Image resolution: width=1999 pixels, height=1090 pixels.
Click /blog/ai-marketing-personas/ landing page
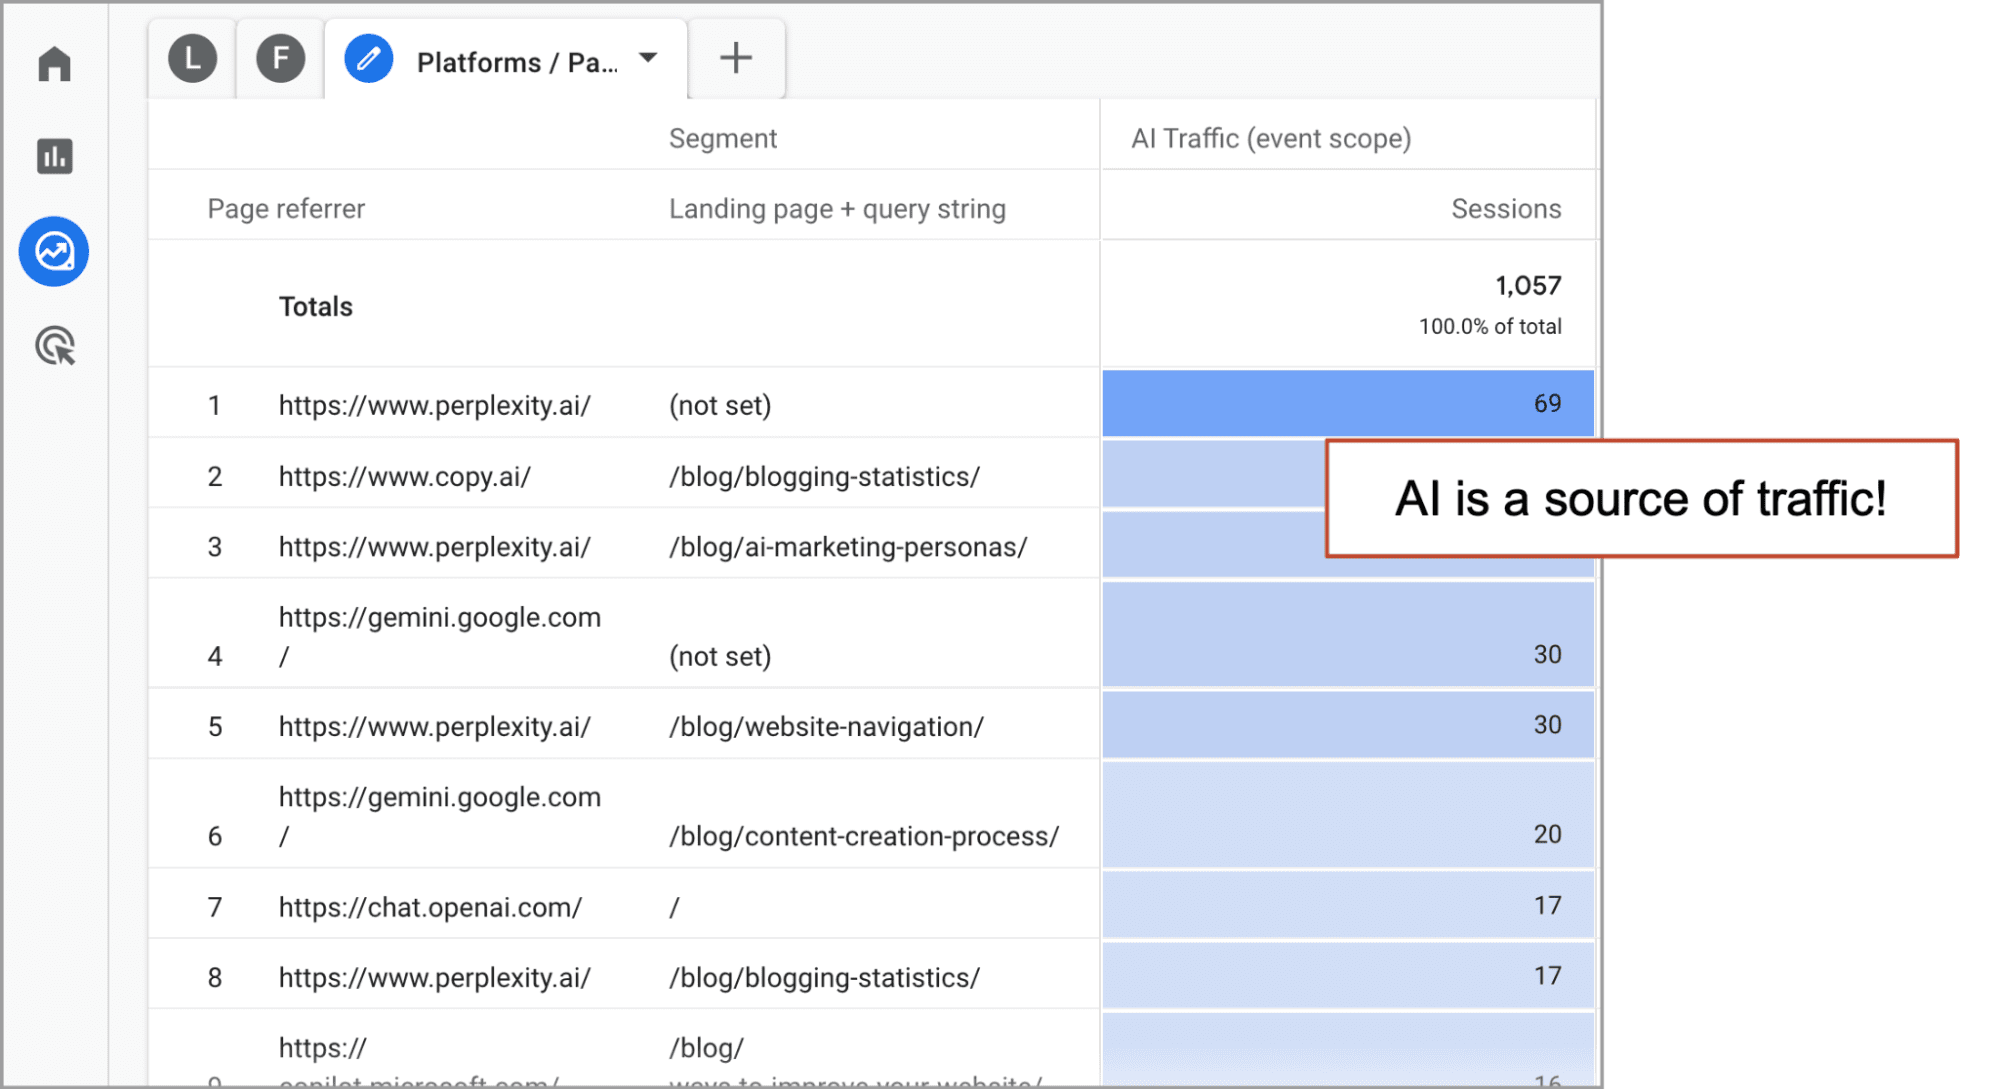(x=847, y=548)
